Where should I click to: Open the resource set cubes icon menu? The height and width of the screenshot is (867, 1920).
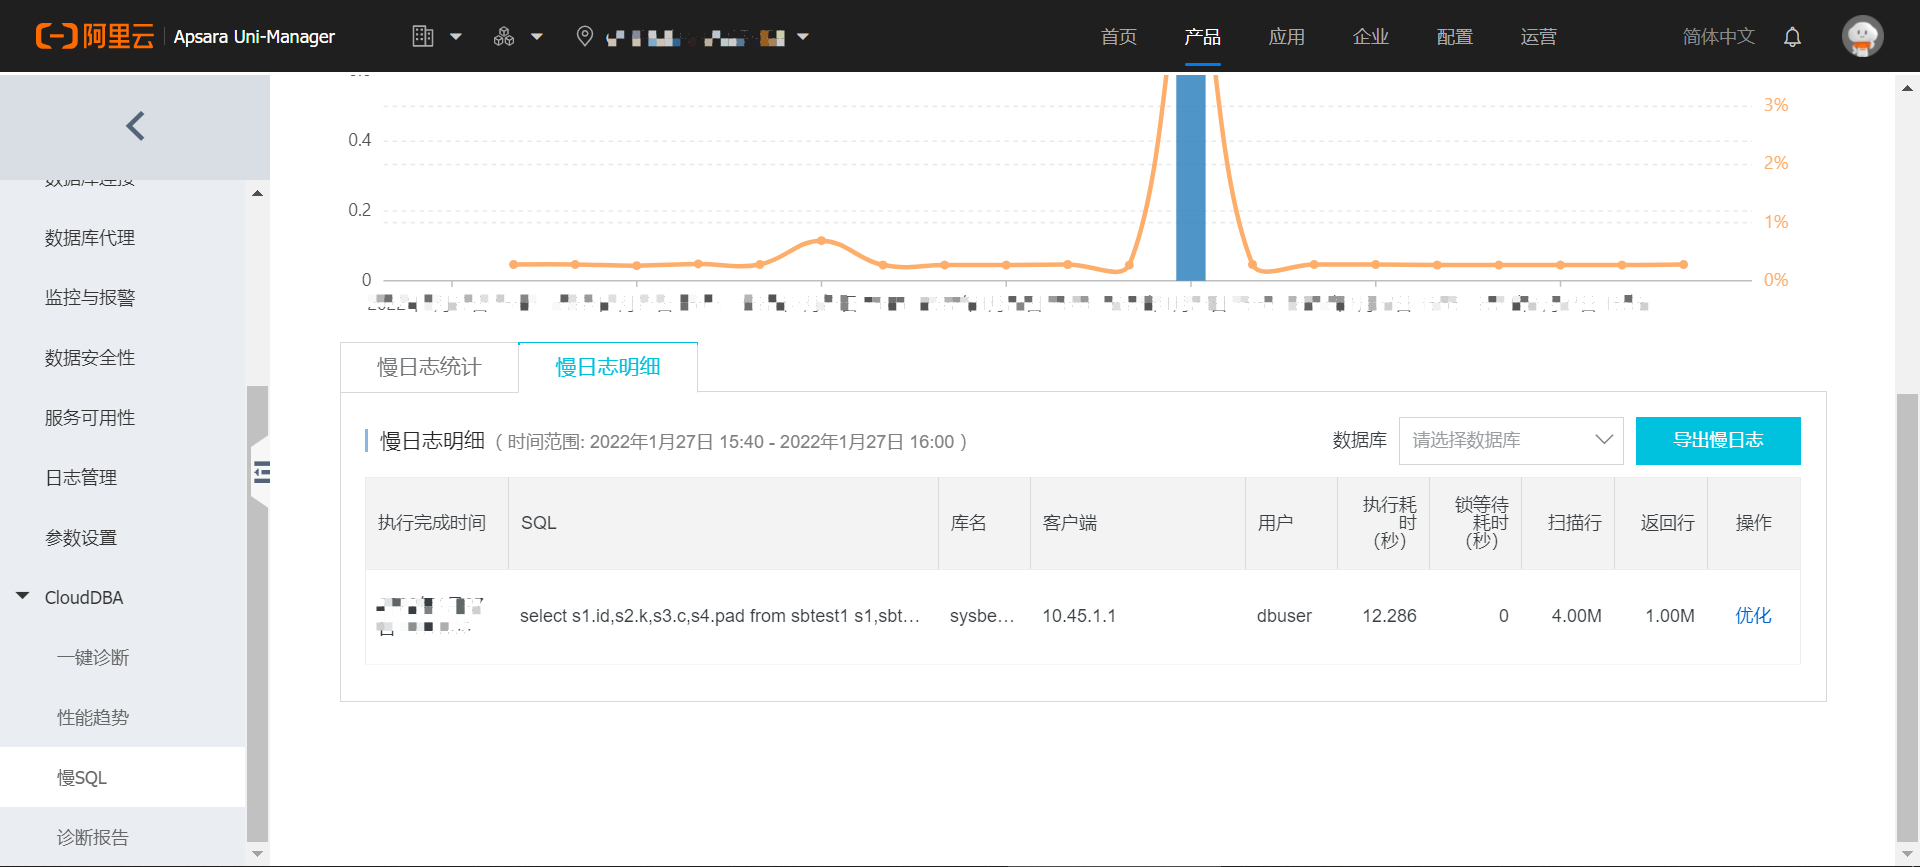tap(504, 37)
